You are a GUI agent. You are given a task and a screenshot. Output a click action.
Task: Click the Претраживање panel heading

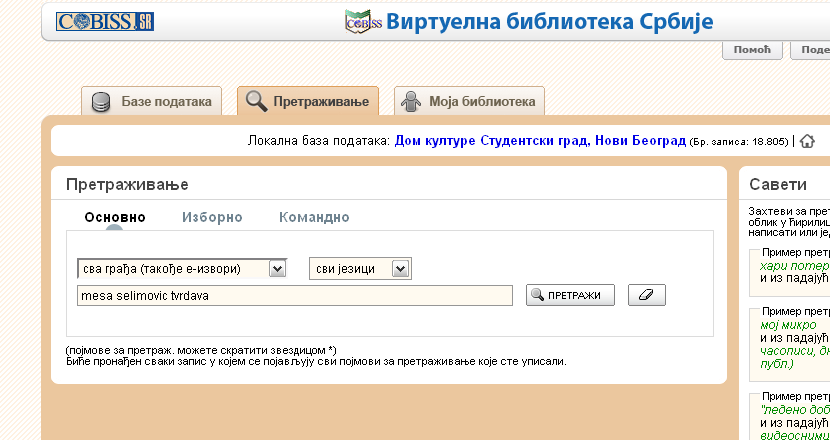[x=127, y=184]
